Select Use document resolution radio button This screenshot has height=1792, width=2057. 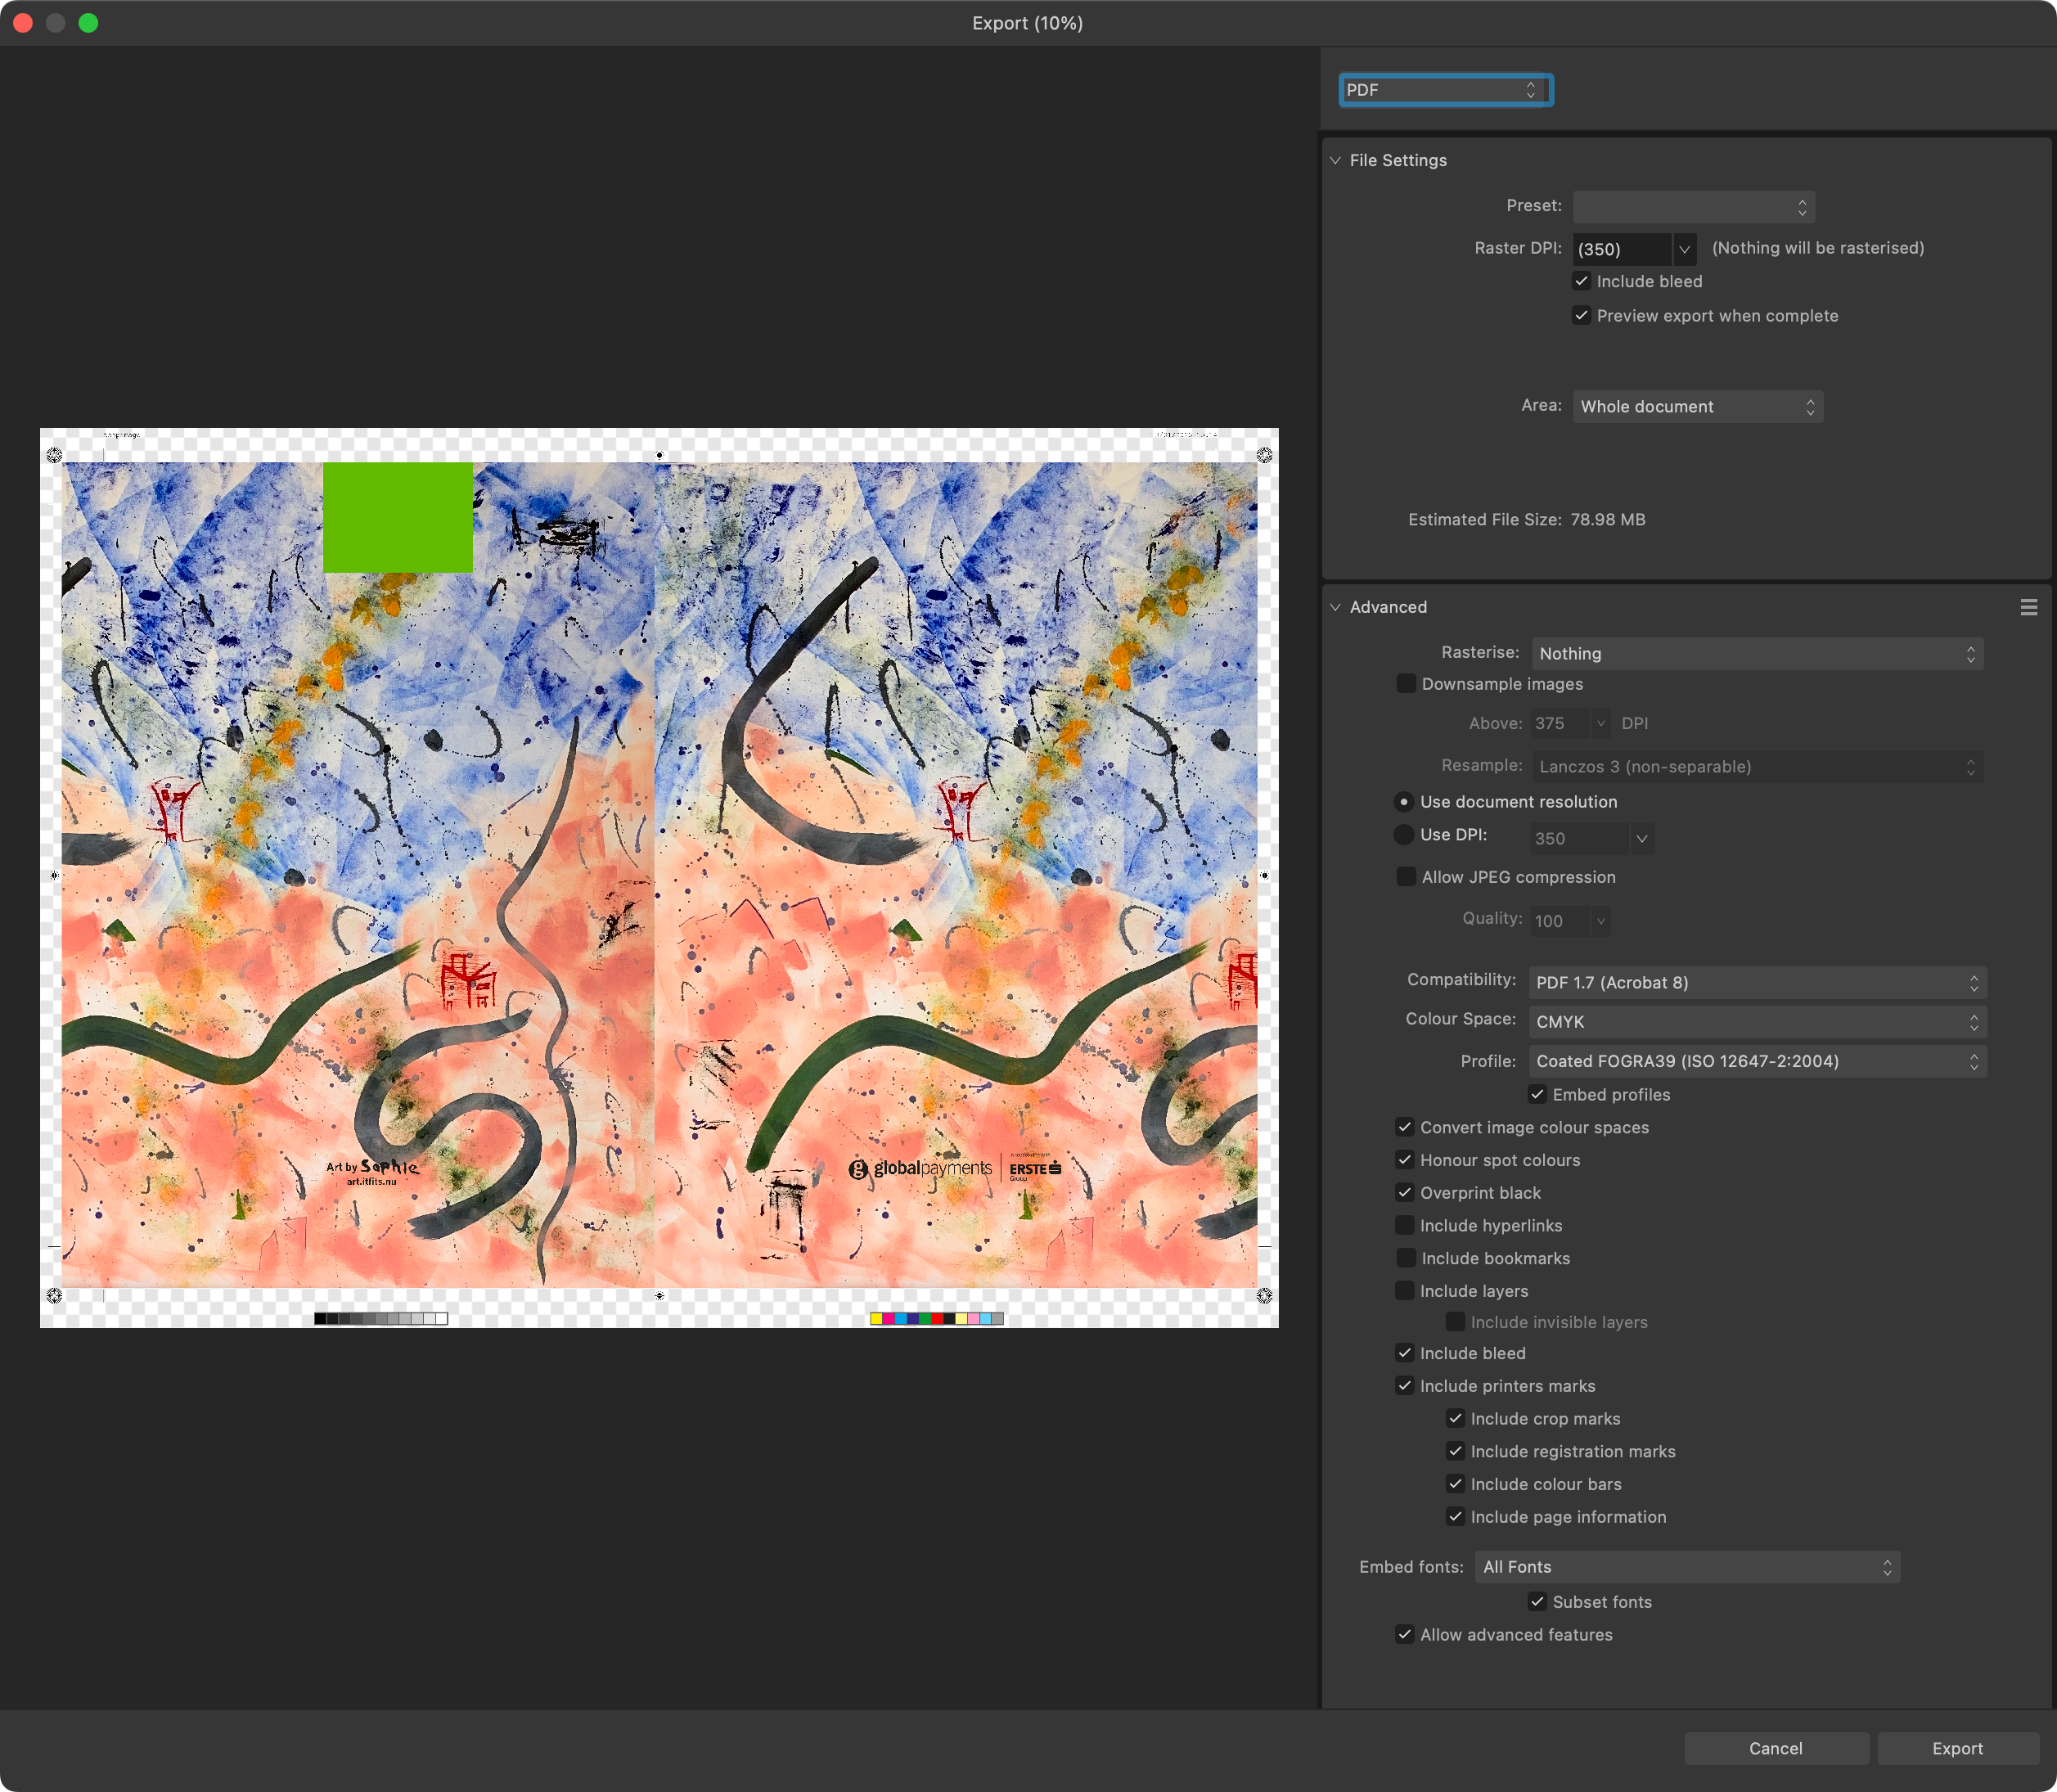pos(1404,802)
